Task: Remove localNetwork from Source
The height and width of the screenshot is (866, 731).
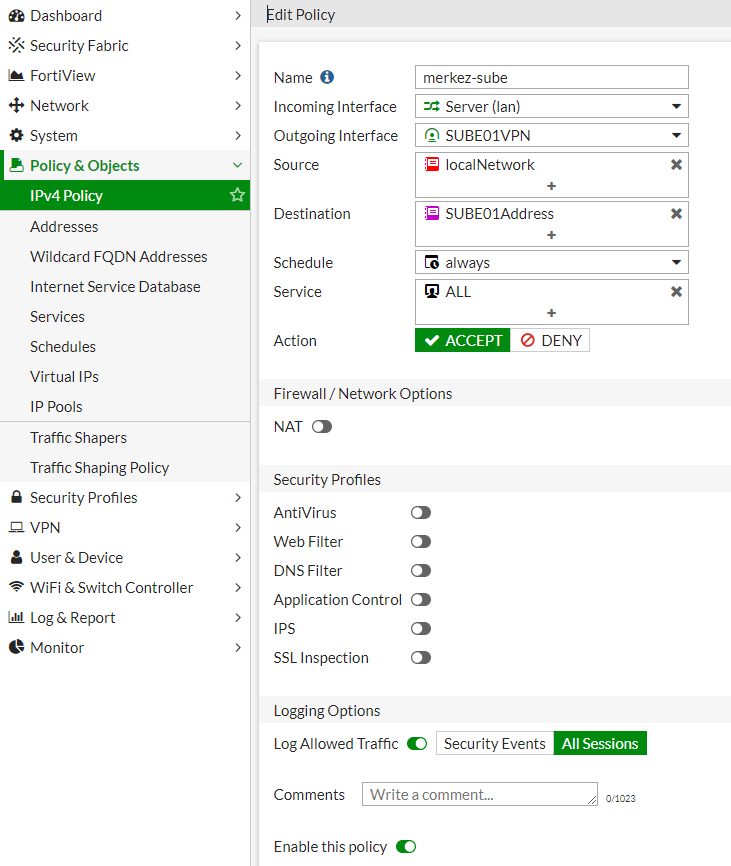Action: click(x=676, y=165)
